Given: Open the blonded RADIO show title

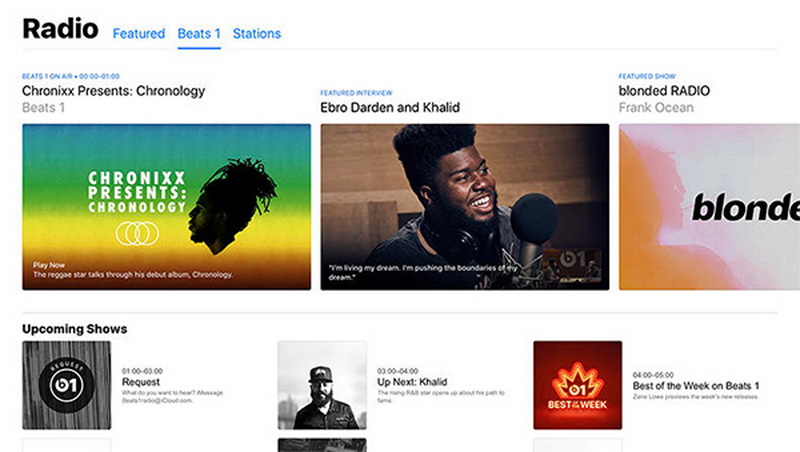Looking at the screenshot, I should [664, 91].
